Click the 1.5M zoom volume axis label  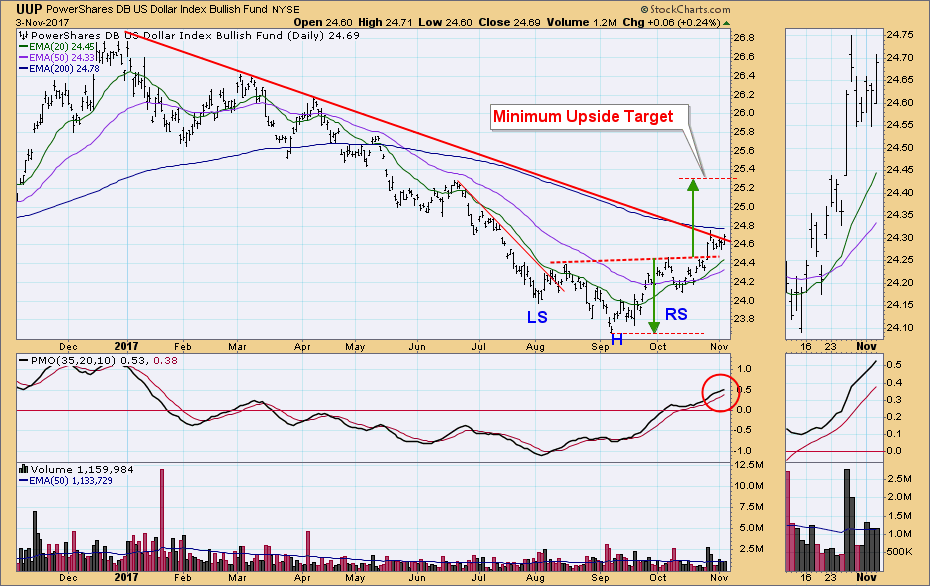click(x=899, y=515)
